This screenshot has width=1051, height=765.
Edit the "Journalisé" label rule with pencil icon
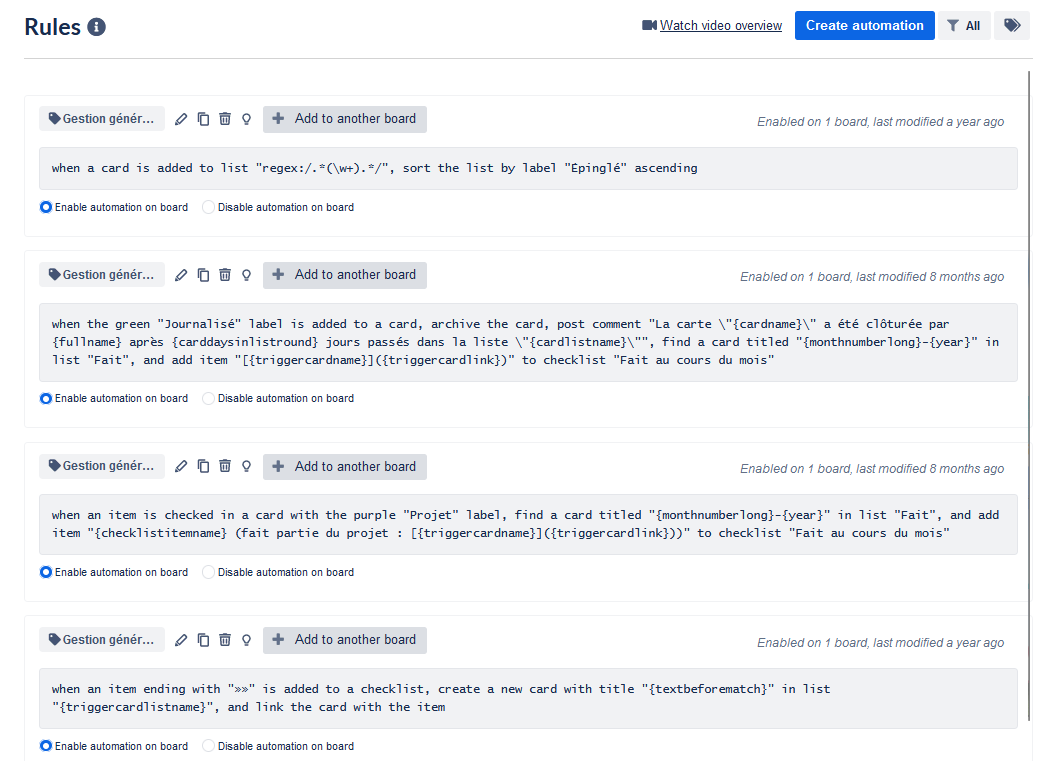pos(181,275)
